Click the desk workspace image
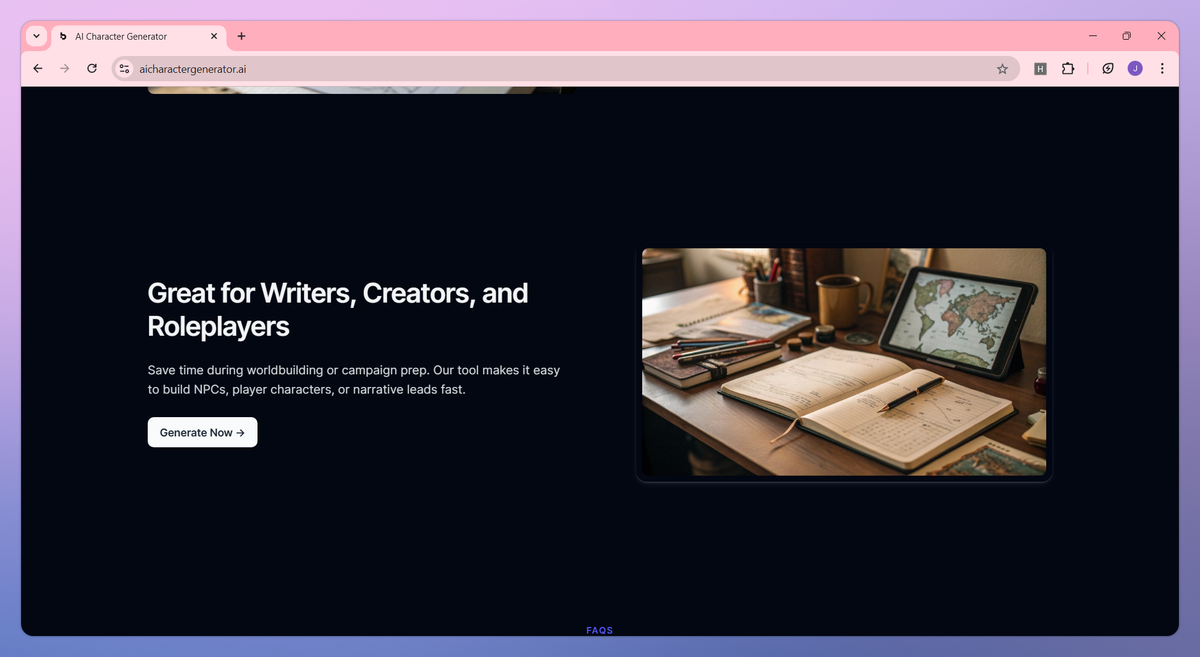This screenshot has width=1200, height=657. (x=844, y=362)
